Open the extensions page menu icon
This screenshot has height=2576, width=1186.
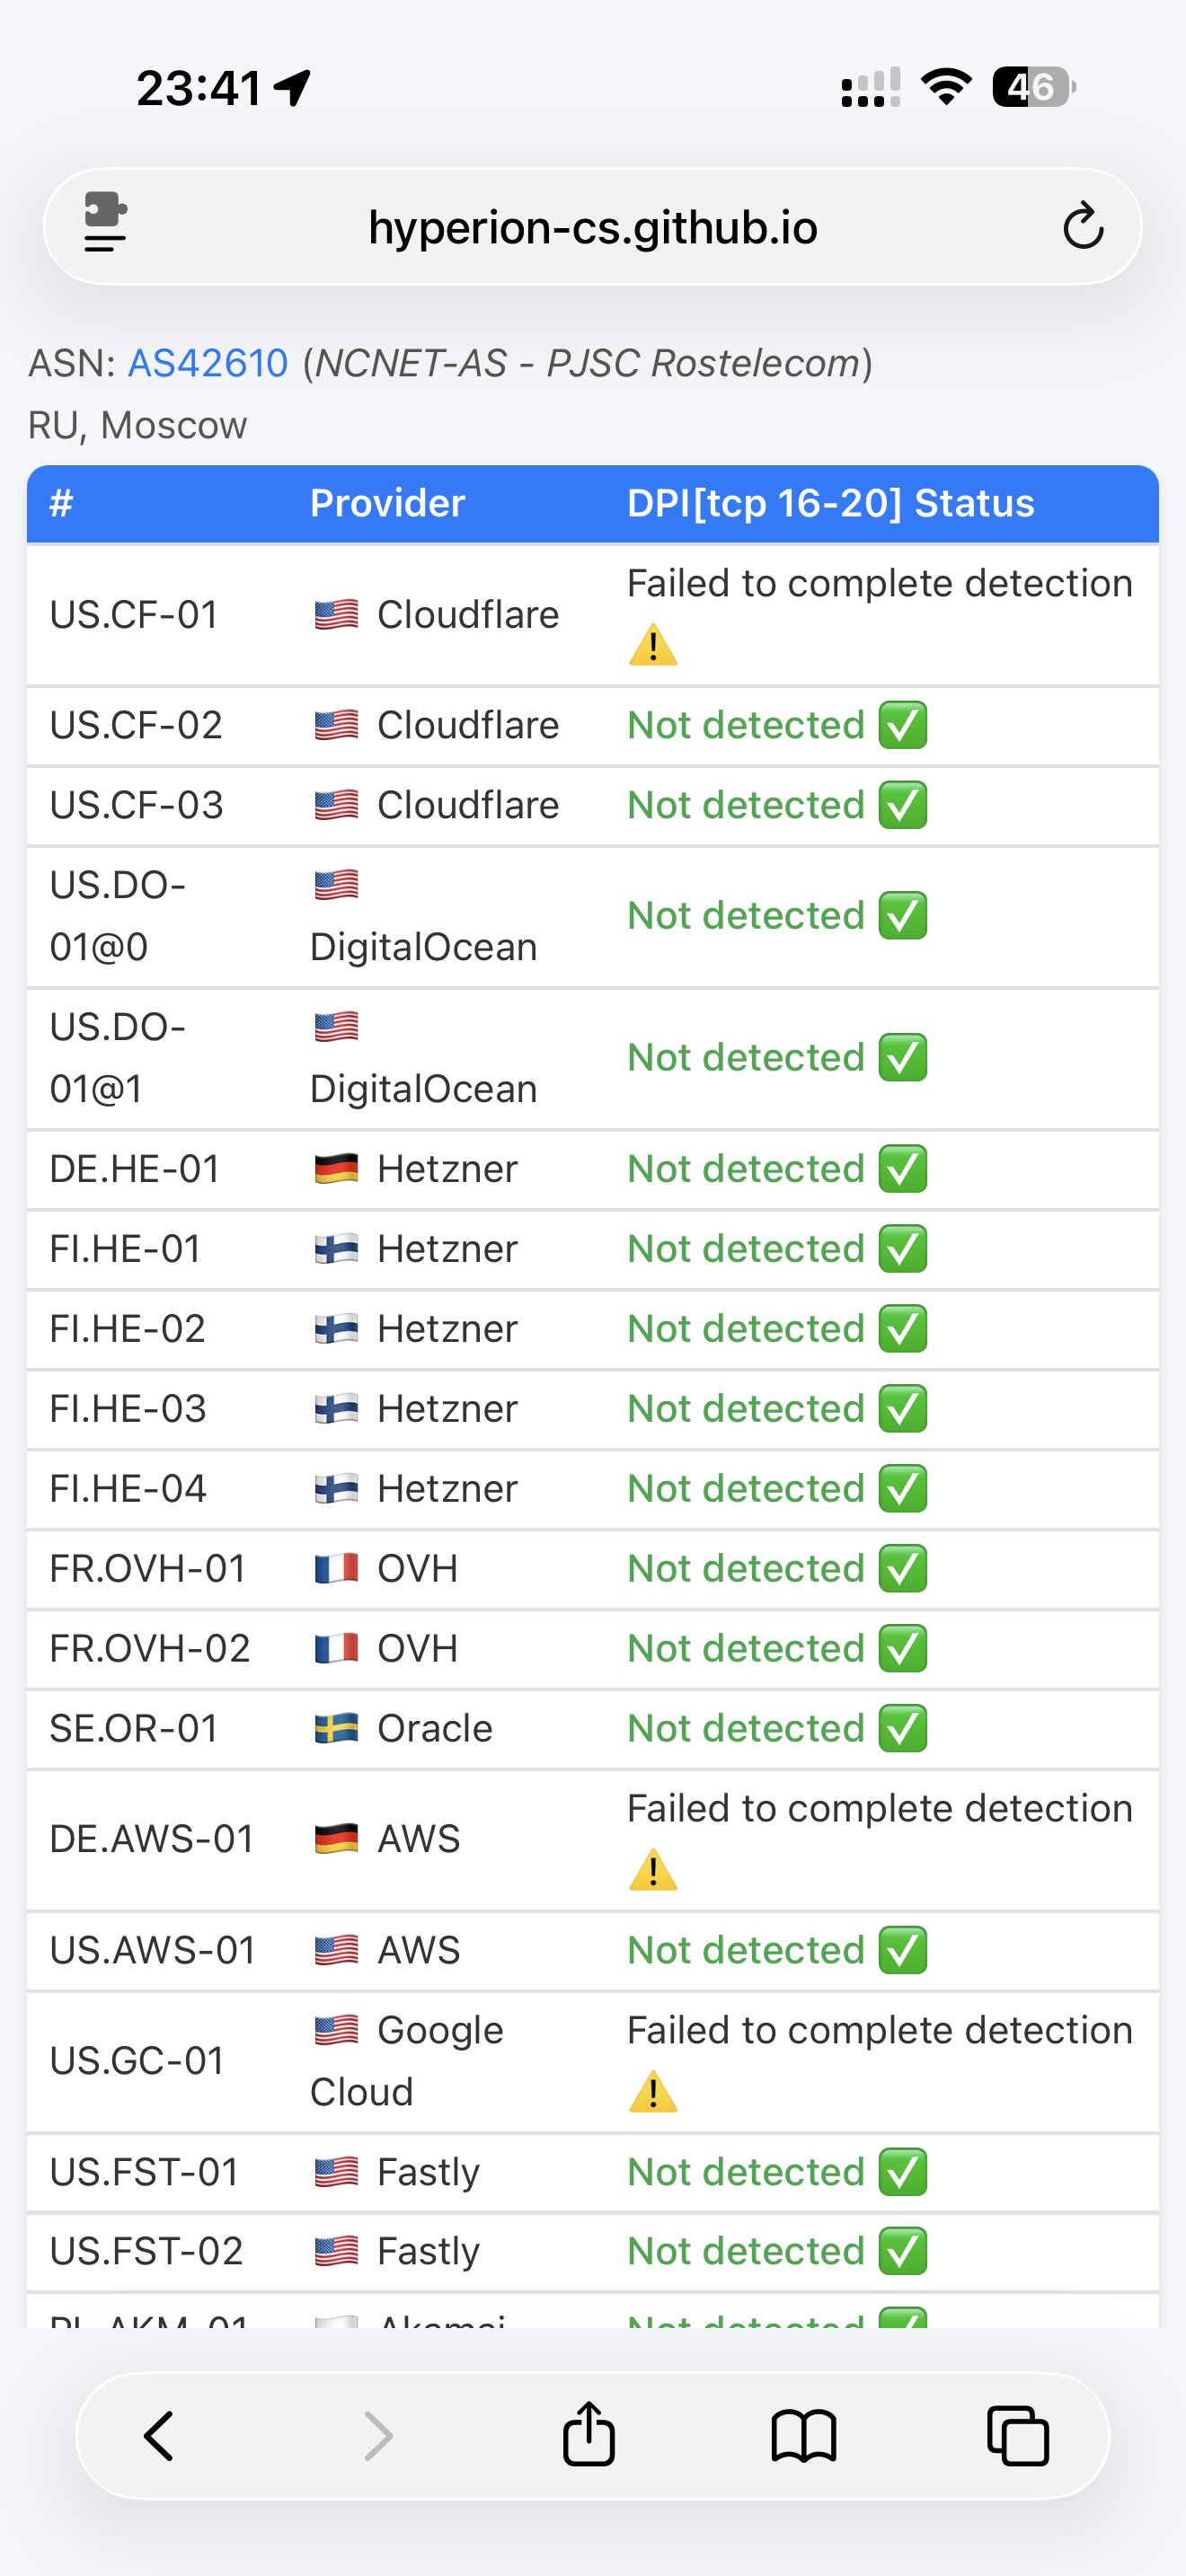coord(105,222)
